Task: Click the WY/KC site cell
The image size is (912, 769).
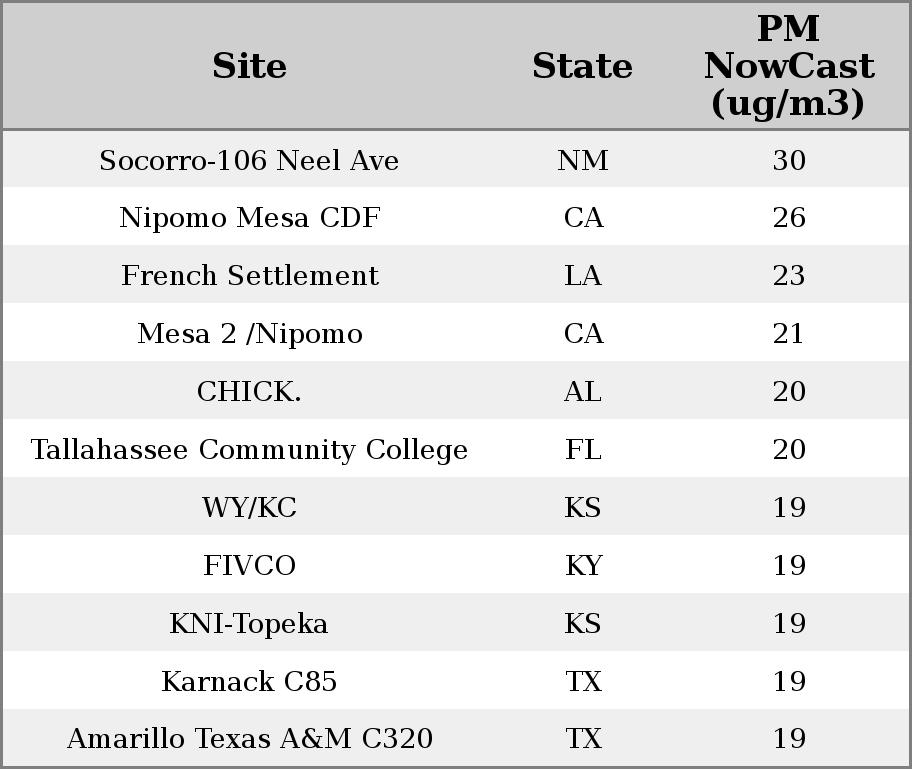Action: [x=249, y=508]
